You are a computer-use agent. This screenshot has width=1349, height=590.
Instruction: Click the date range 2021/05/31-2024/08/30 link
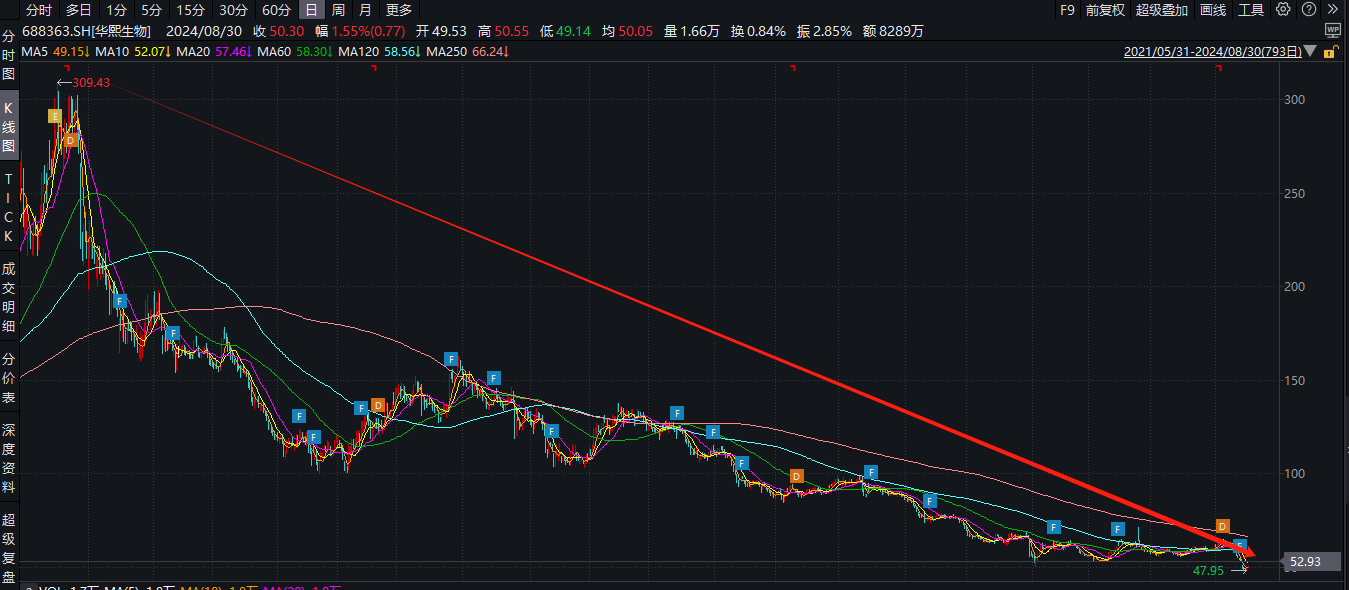(1211, 51)
